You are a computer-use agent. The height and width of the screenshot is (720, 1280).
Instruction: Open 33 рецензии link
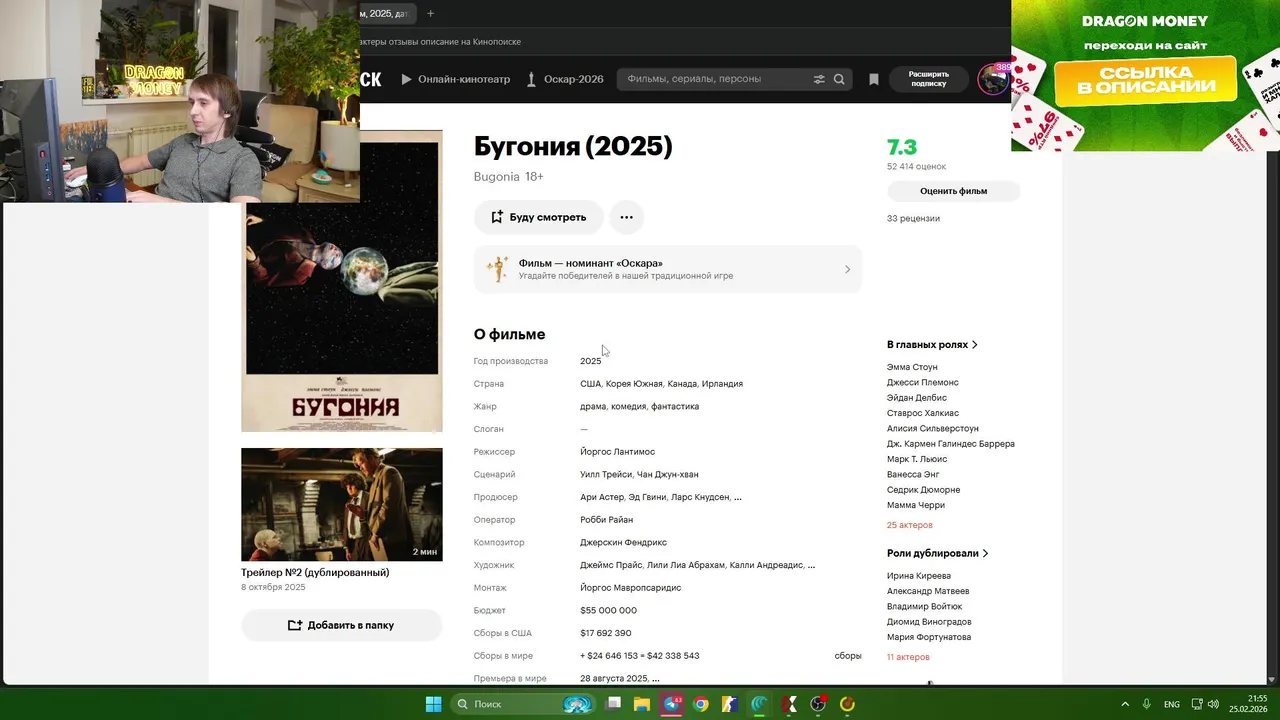pyautogui.click(x=913, y=218)
